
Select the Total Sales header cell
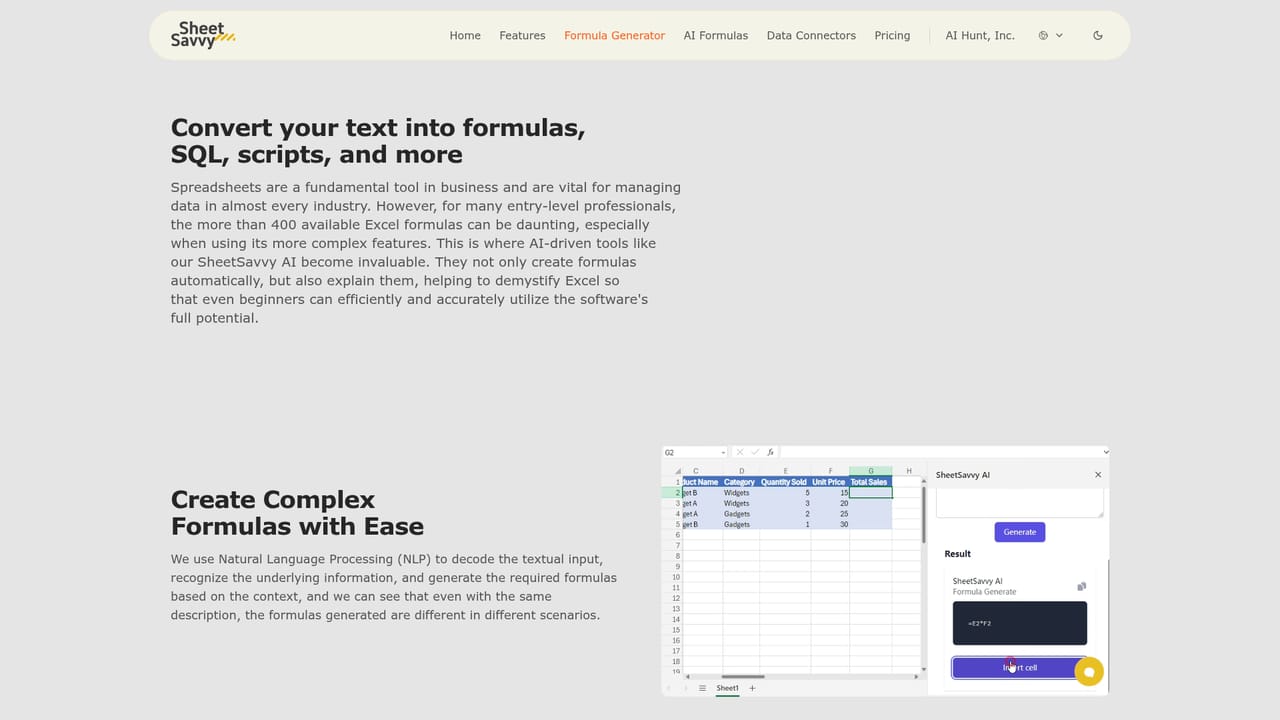[870, 482]
